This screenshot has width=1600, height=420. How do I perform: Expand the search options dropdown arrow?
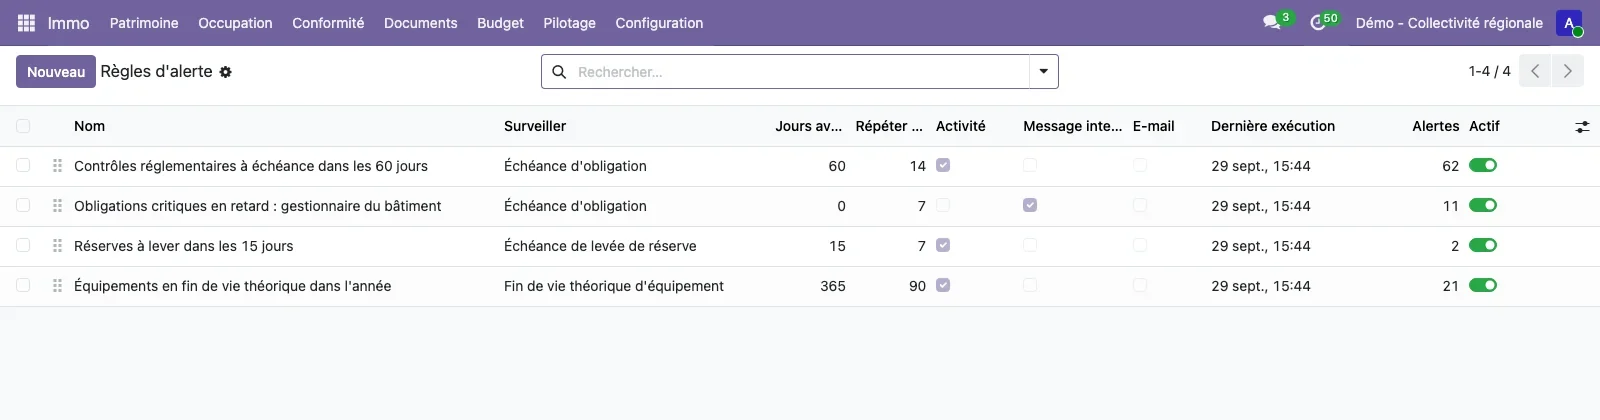pos(1044,72)
